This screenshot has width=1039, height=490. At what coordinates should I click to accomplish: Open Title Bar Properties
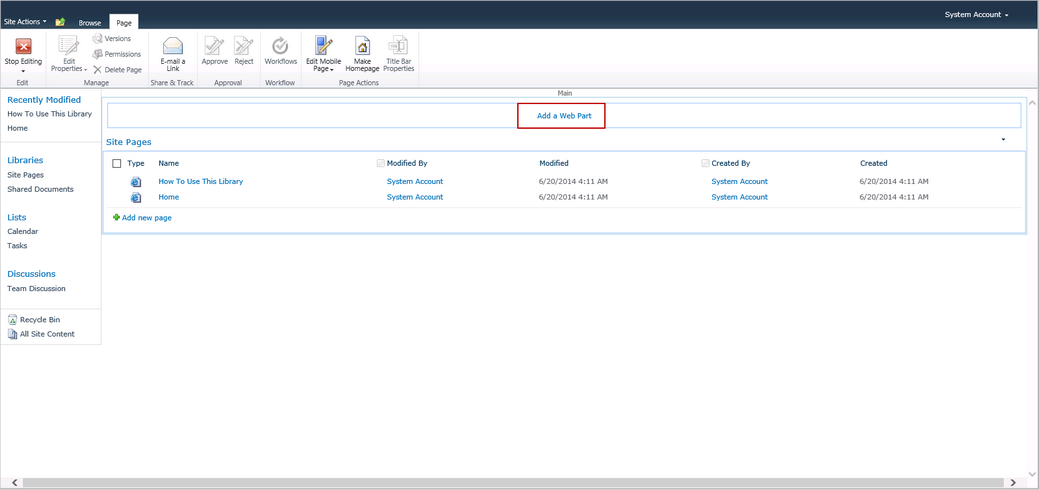click(x=399, y=54)
